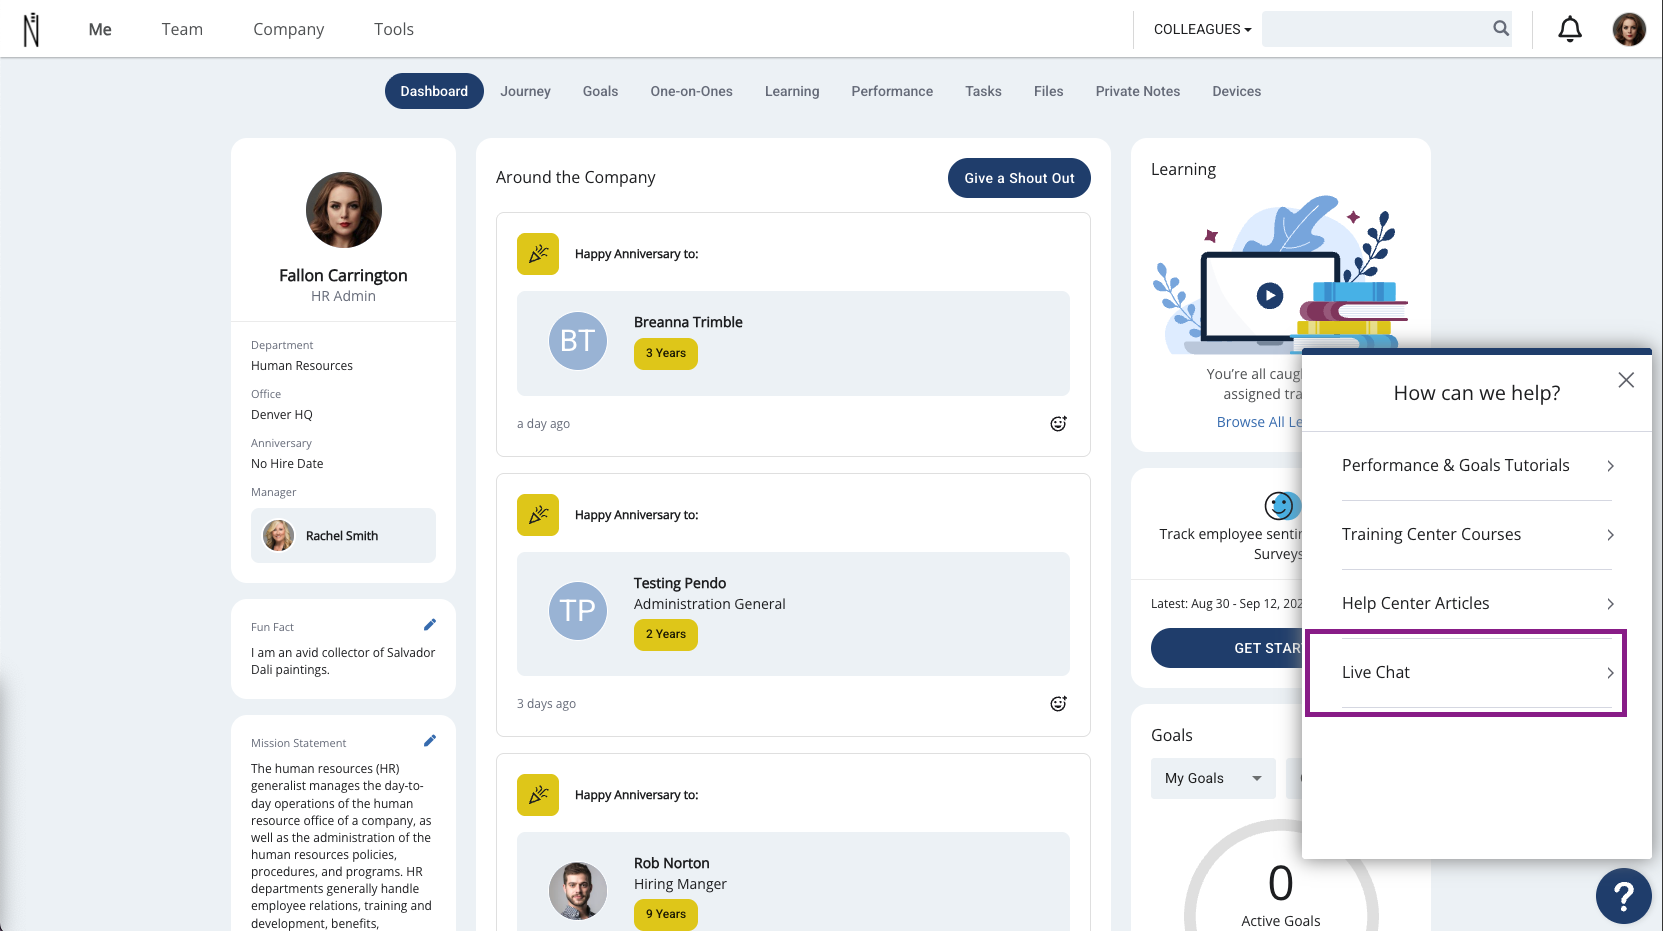The height and width of the screenshot is (931, 1663).
Task: Switch to the Private Notes tab
Action: (x=1138, y=91)
